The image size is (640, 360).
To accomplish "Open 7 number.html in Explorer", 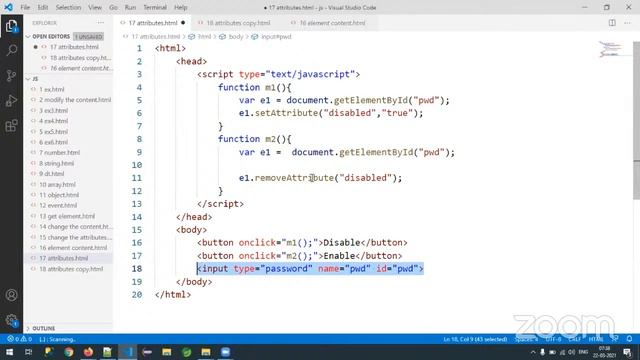I will click(x=59, y=153).
